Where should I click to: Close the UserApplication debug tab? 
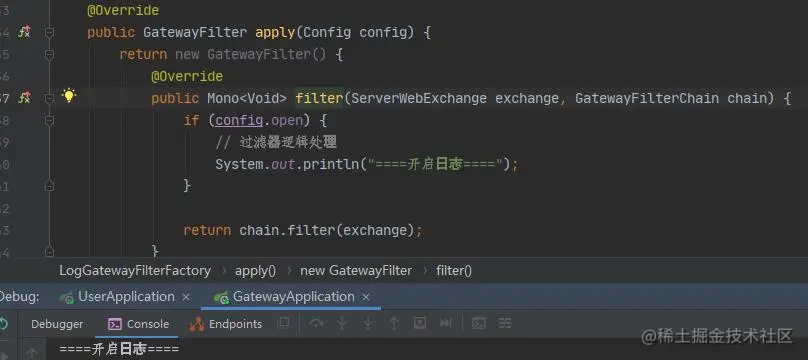[x=187, y=298]
